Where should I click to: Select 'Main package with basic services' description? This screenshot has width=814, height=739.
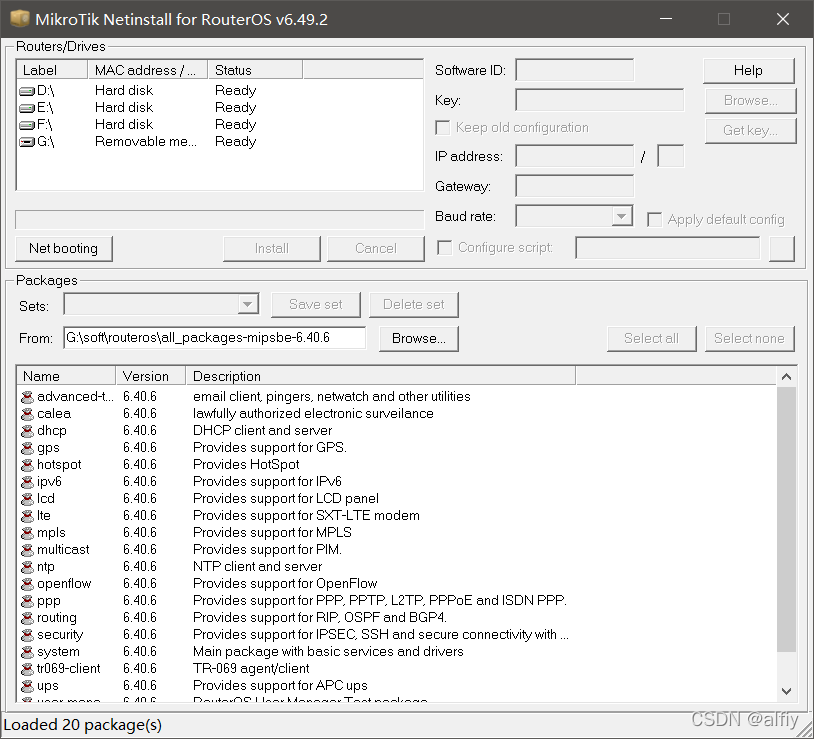(x=328, y=652)
